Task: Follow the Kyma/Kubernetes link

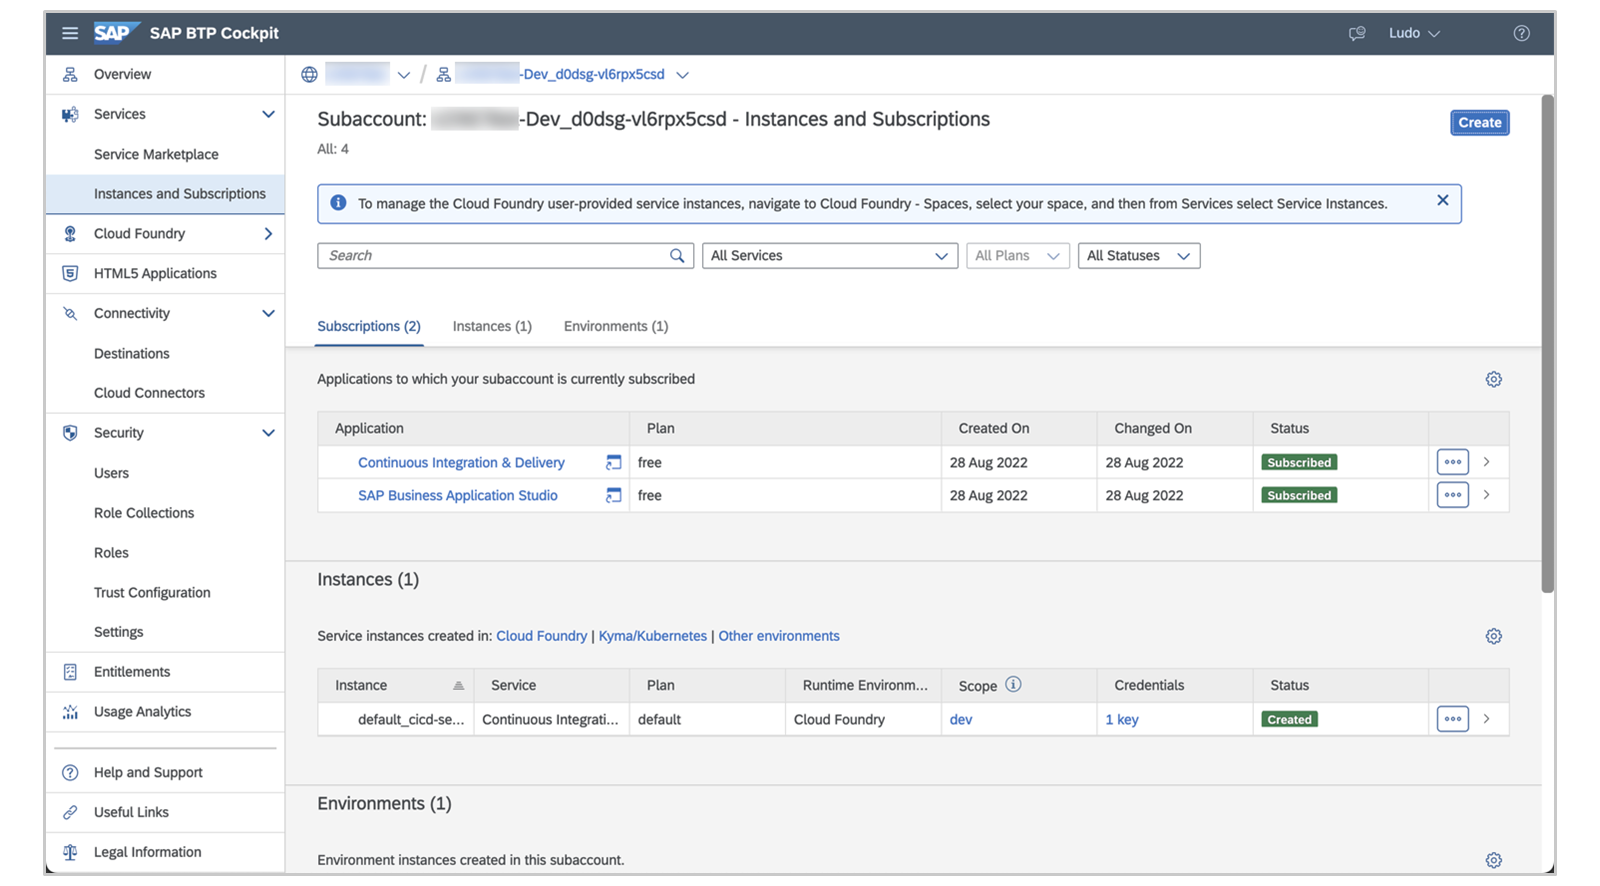Action: [652, 636]
